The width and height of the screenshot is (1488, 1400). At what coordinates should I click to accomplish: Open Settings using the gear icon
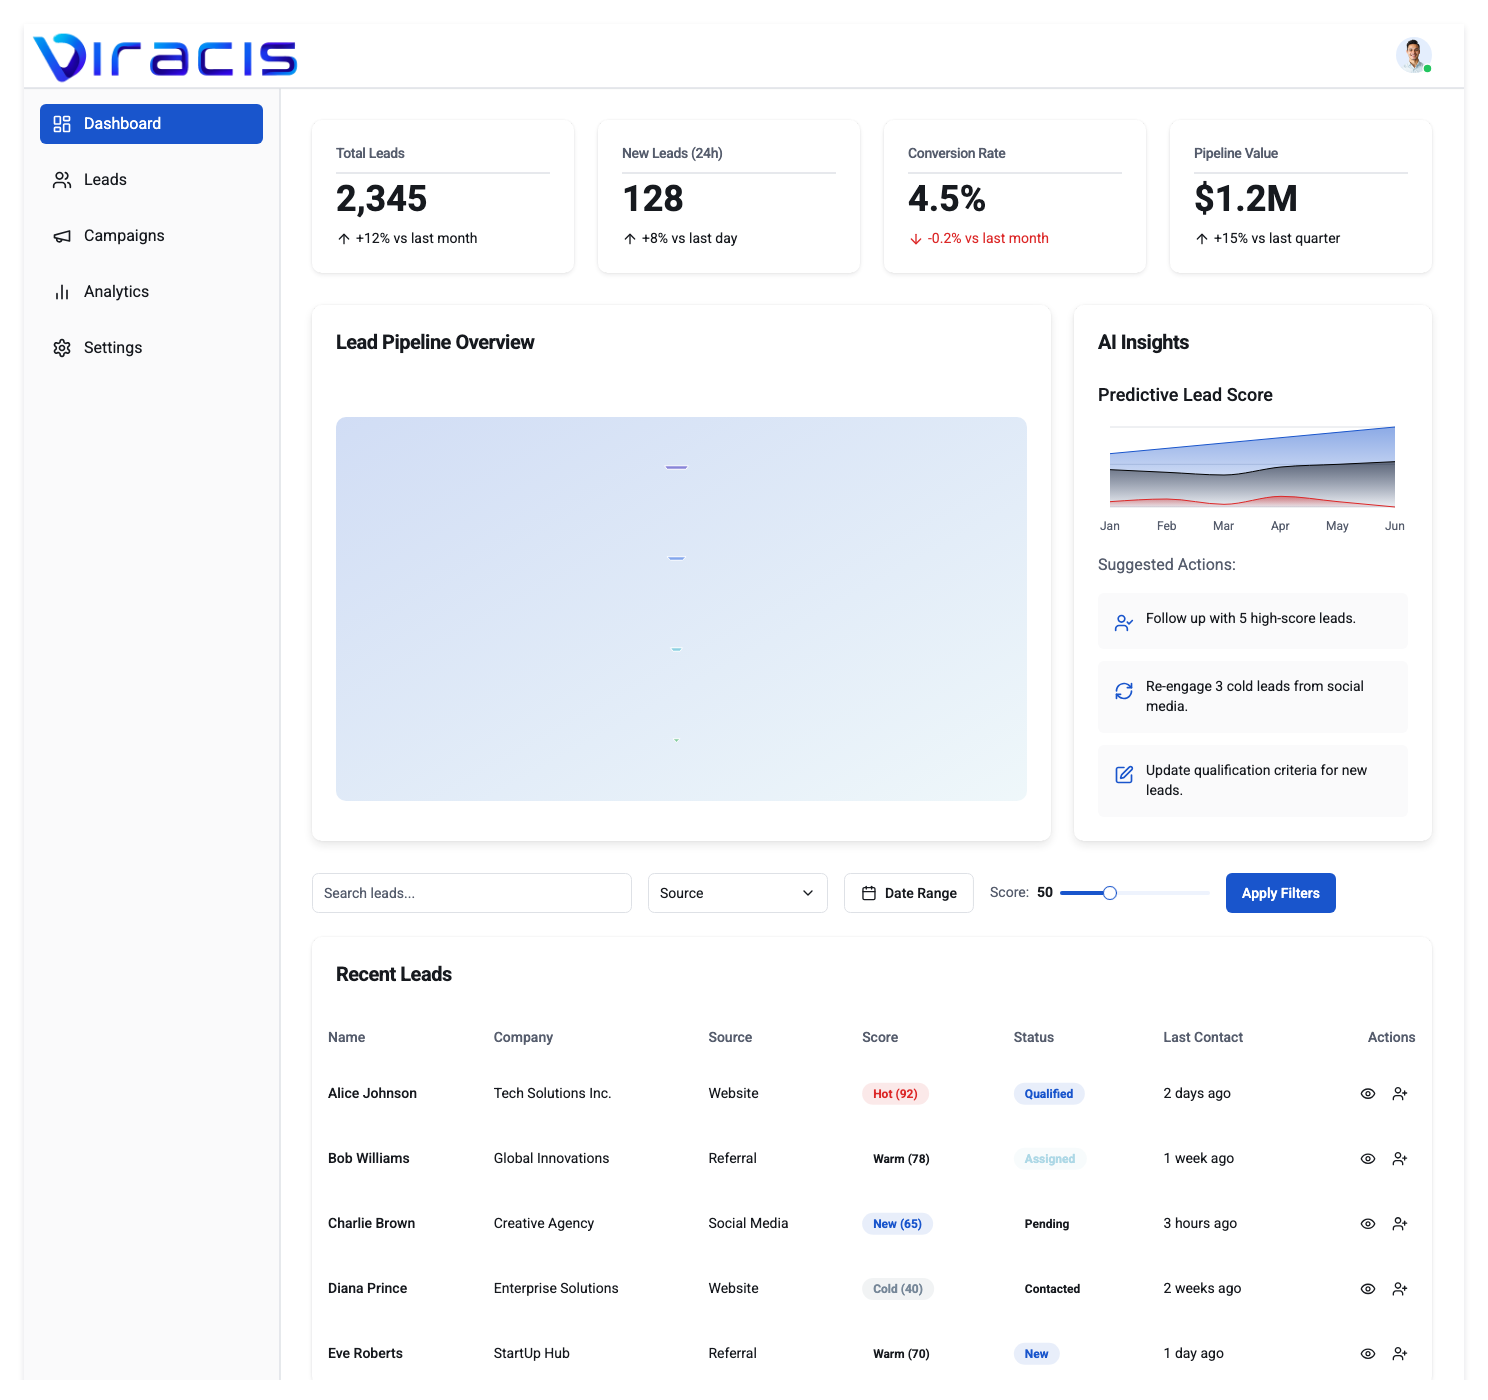tap(62, 347)
